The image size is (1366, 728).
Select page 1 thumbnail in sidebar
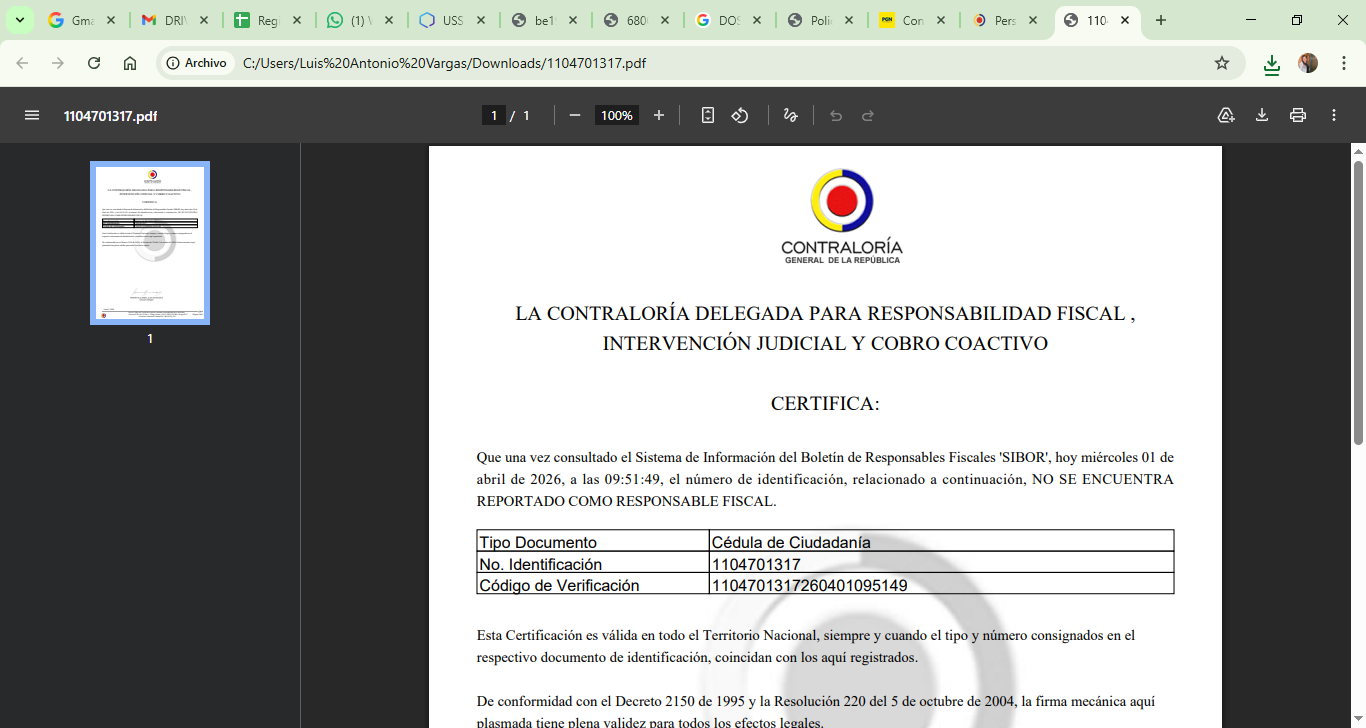click(150, 243)
